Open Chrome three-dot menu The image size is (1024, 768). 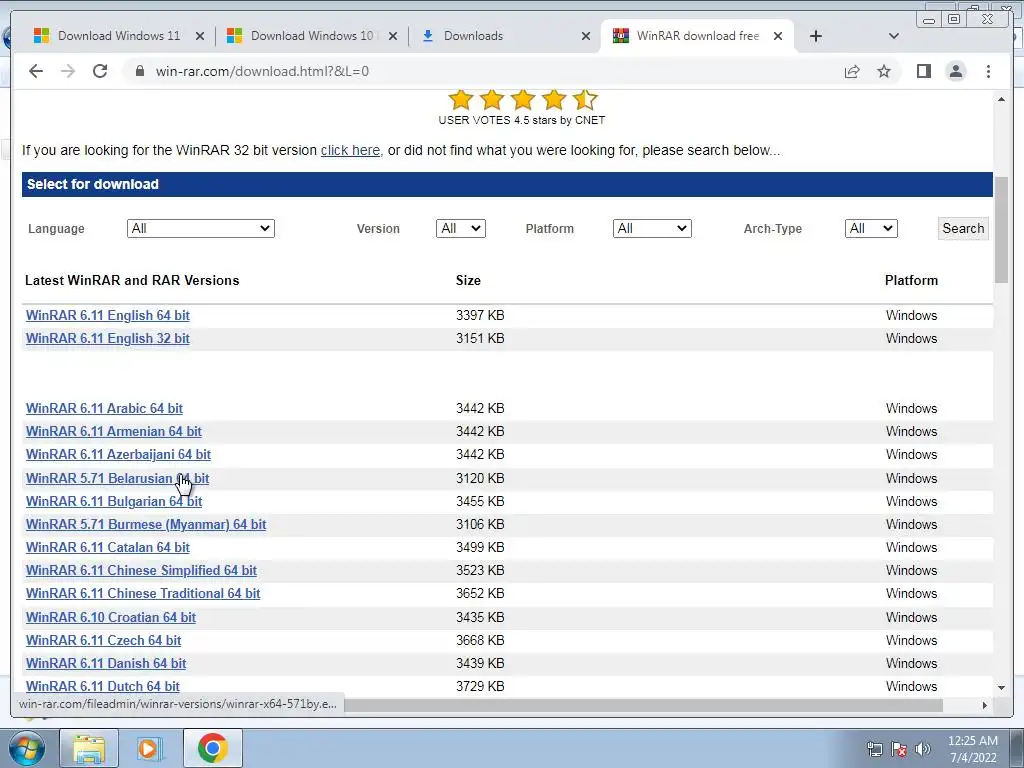coord(988,71)
